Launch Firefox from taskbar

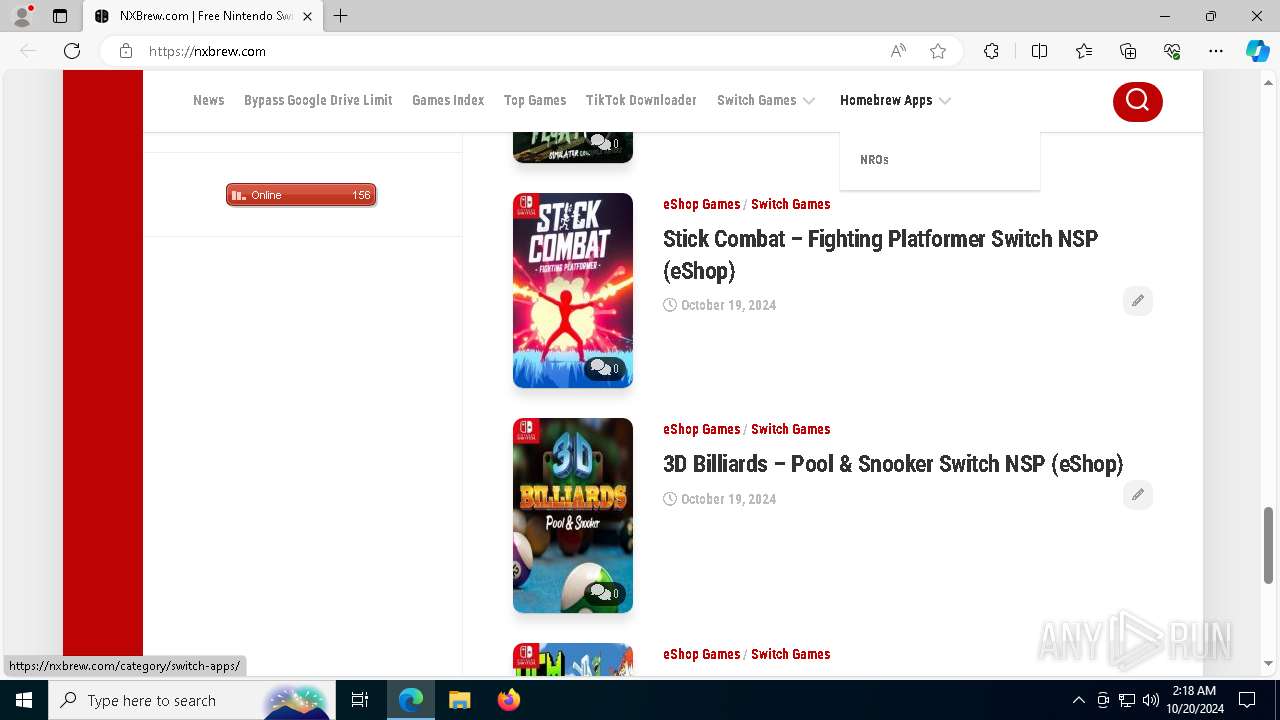[509, 700]
